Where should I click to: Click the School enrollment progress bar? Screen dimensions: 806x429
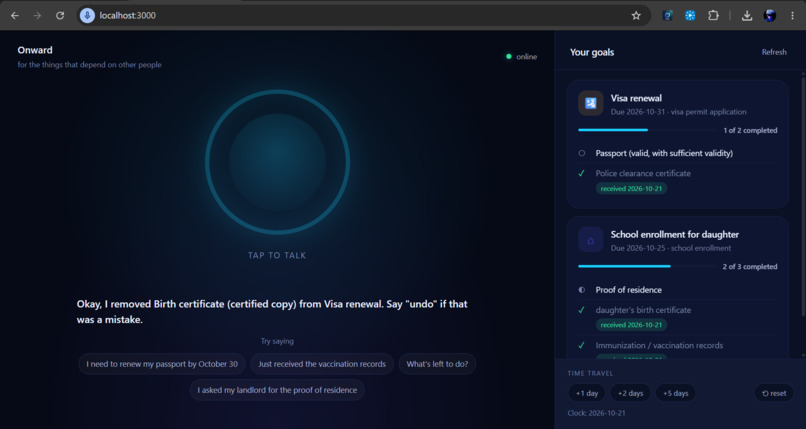tap(647, 266)
